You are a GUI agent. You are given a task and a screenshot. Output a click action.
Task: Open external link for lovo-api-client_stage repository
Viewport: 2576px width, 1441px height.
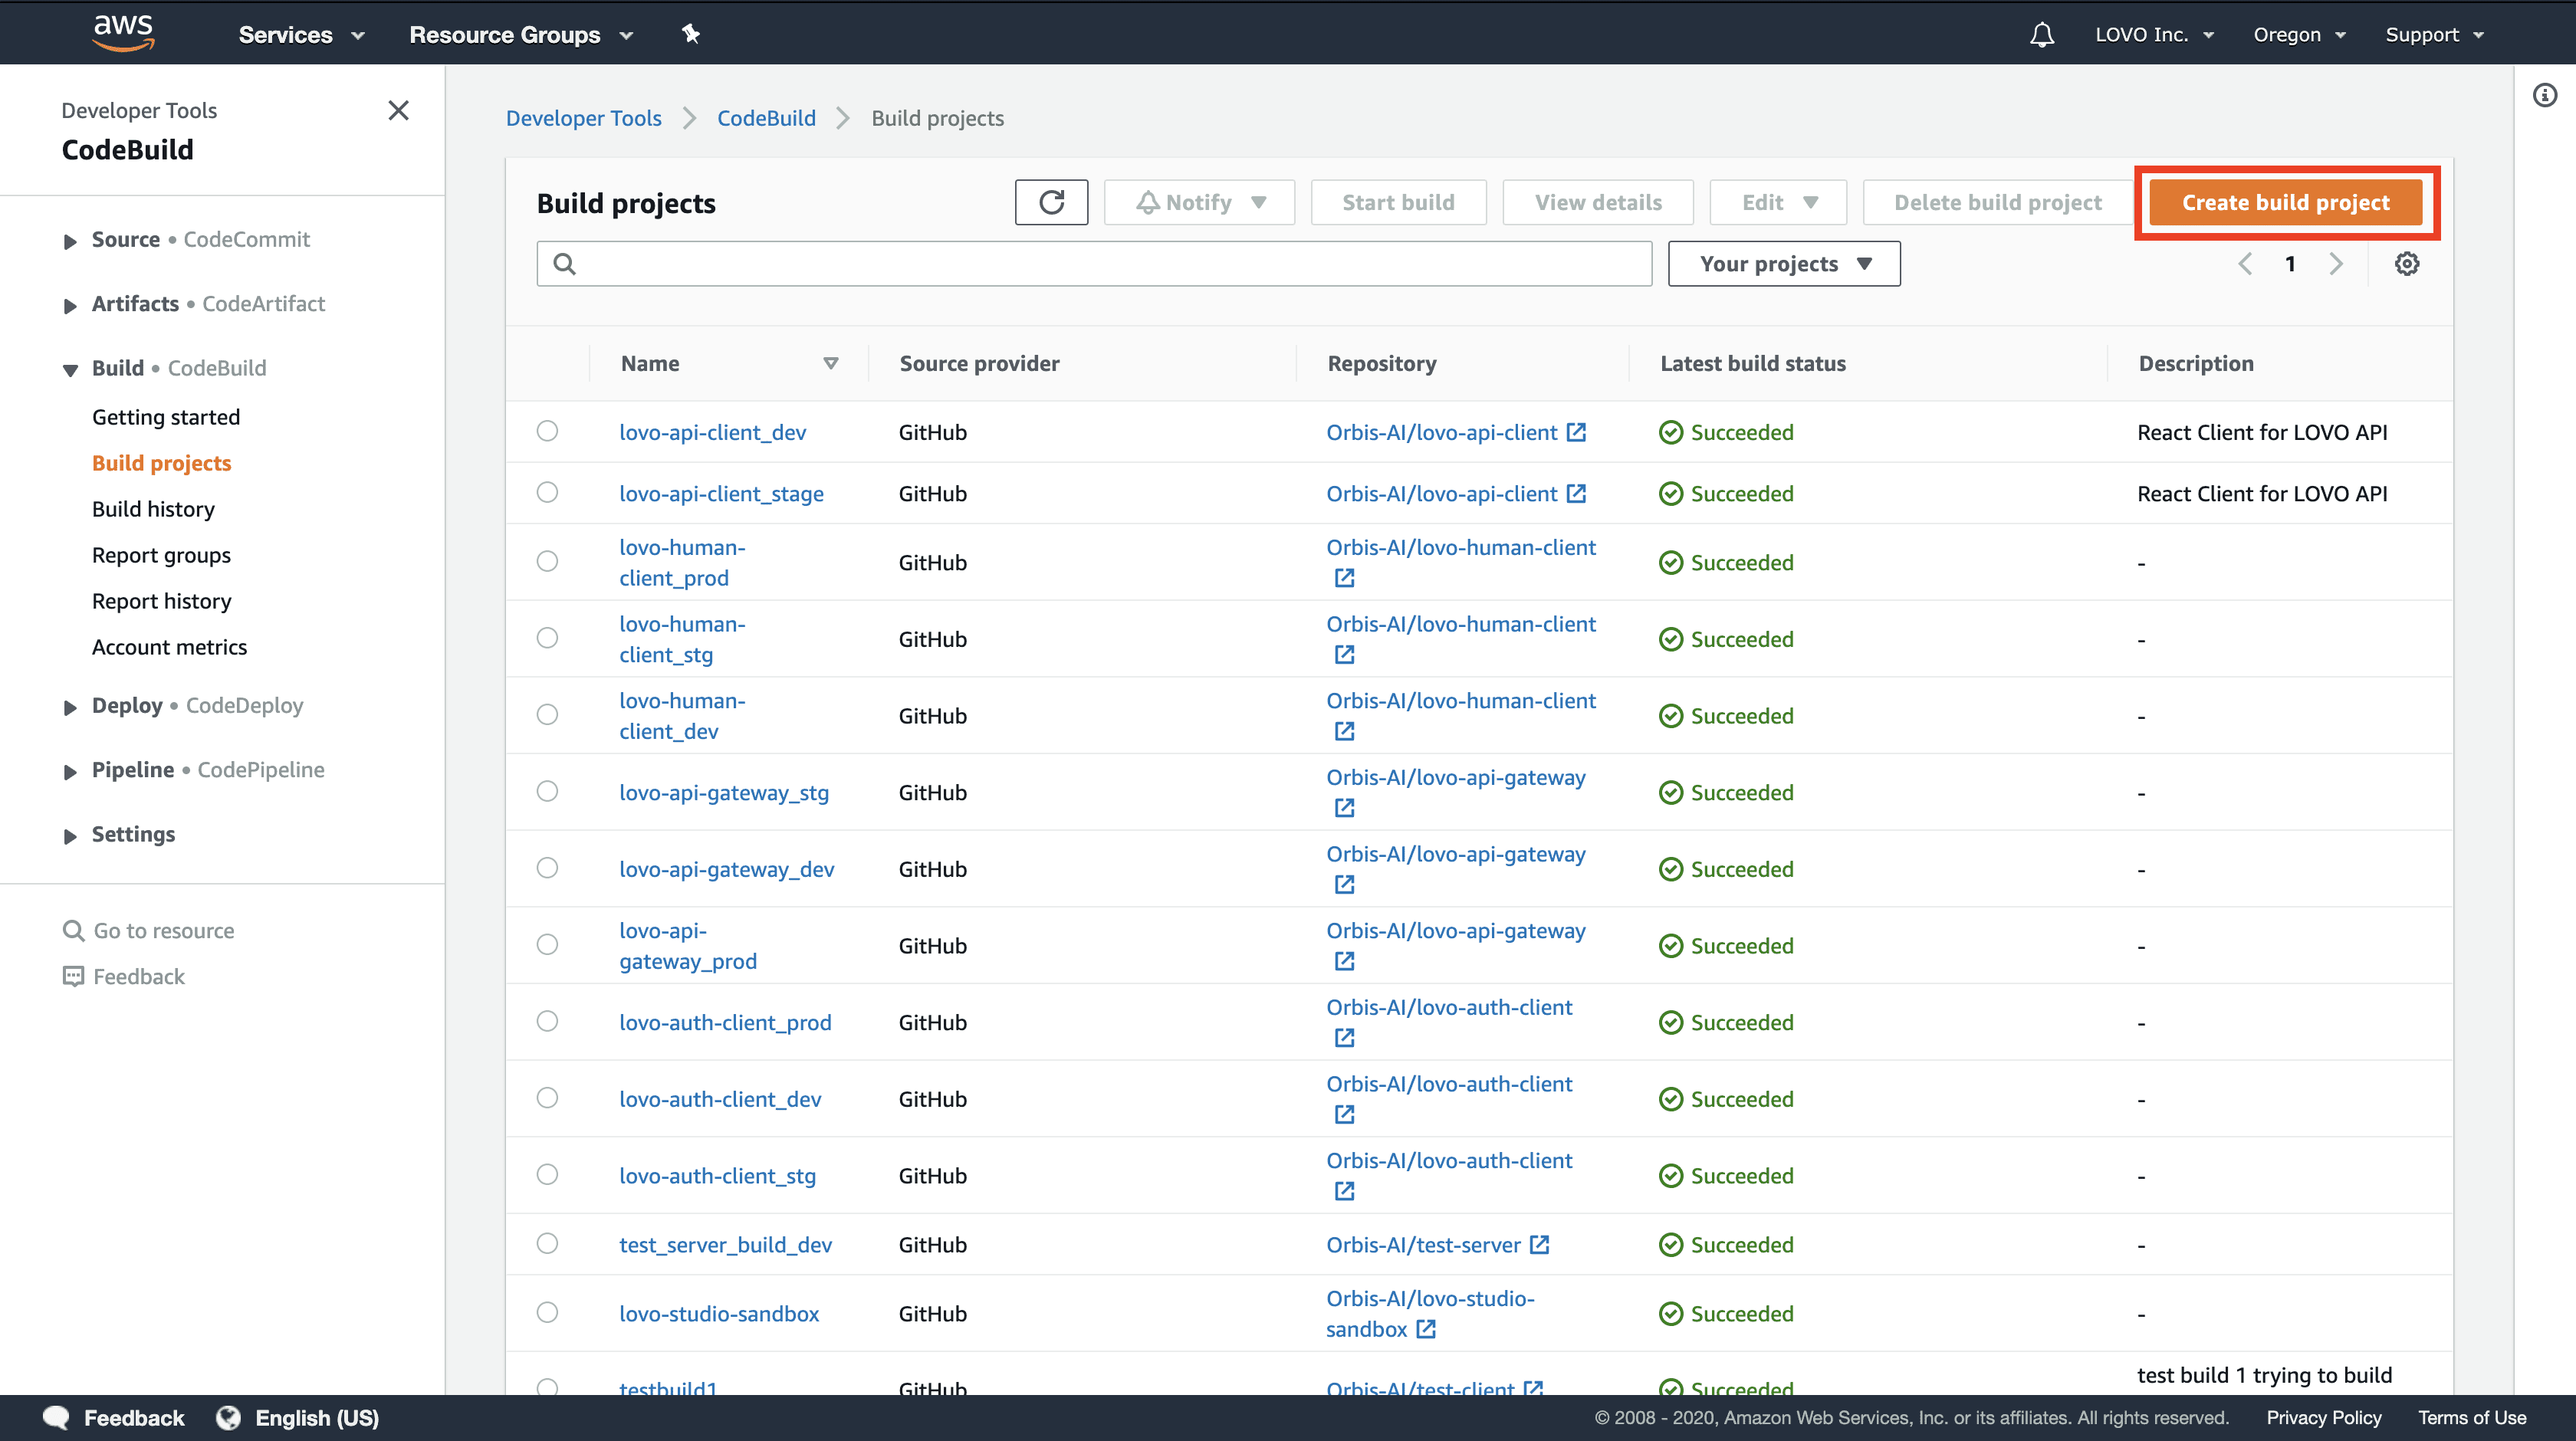[1576, 493]
